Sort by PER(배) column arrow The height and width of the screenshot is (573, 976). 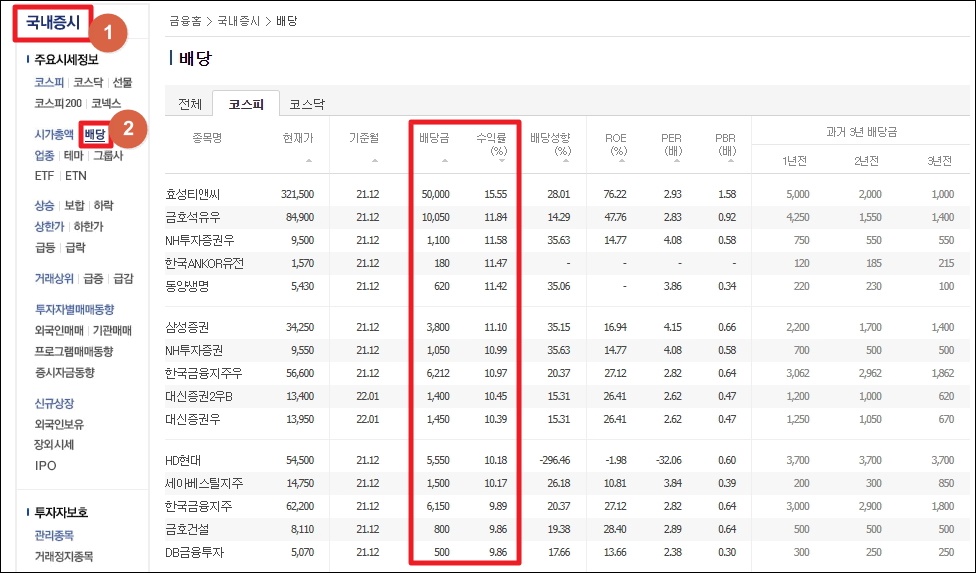tap(677, 161)
